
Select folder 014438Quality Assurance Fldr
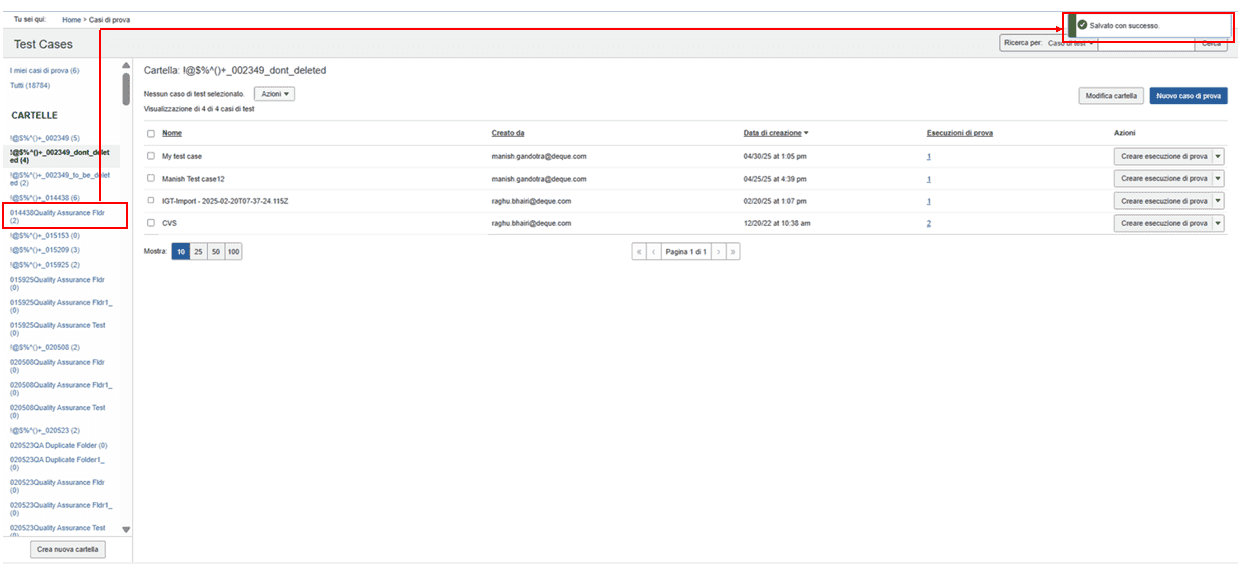(x=57, y=213)
